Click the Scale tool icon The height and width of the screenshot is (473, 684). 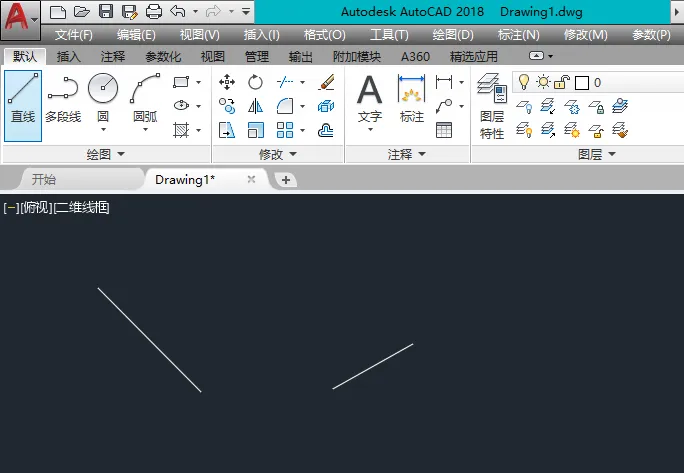[255, 130]
